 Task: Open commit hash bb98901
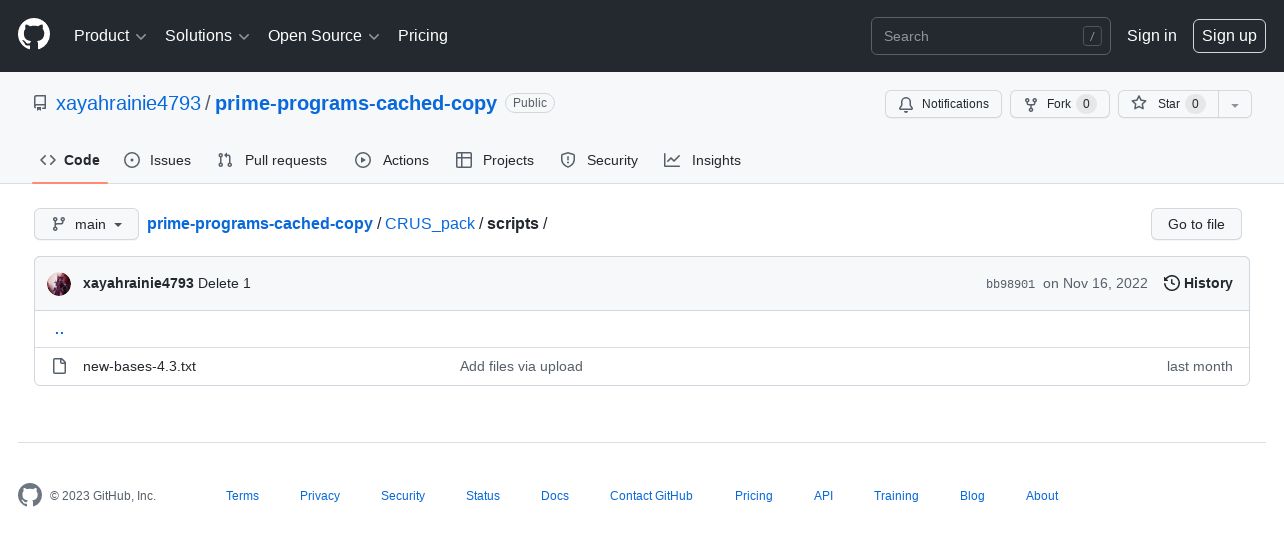click(x=1010, y=284)
